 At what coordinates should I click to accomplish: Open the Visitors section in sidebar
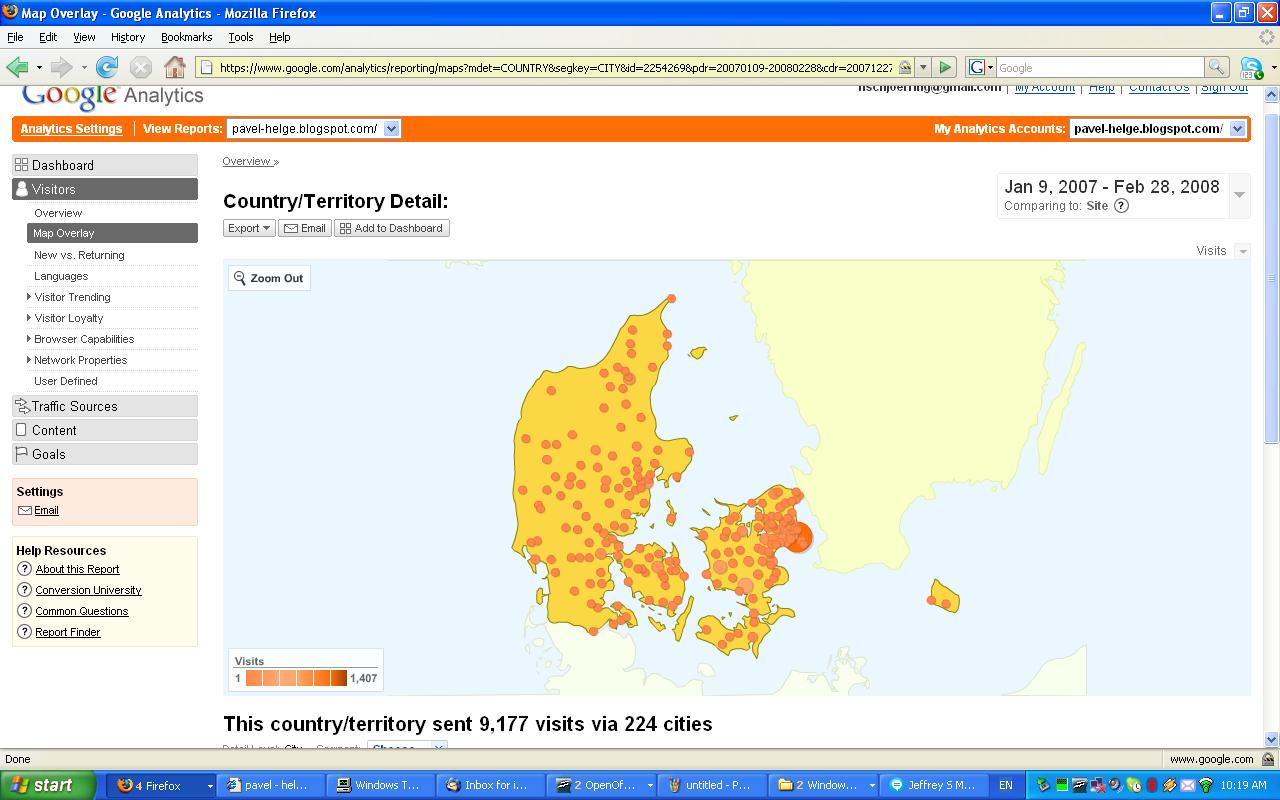[x=105, y=189]
